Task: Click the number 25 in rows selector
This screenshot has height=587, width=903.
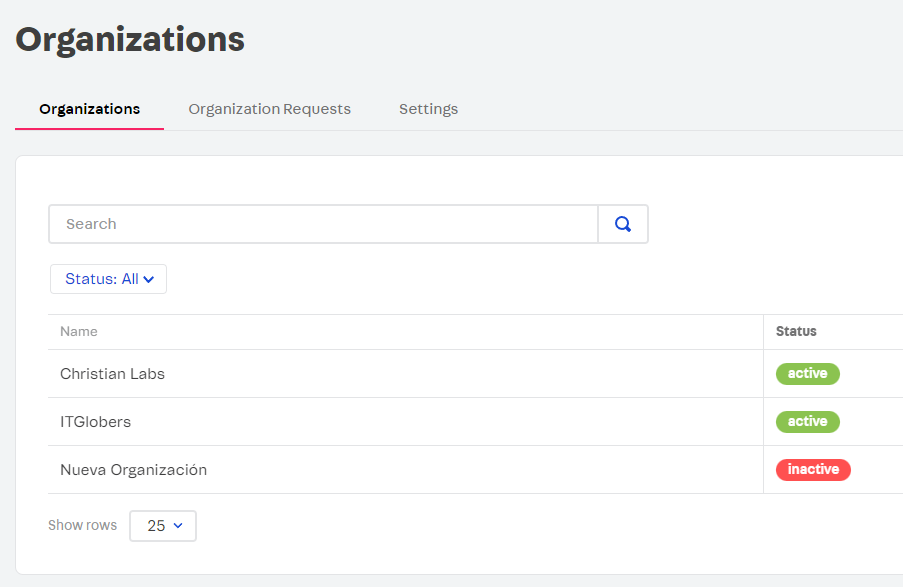Action: [x=156, y=526]
